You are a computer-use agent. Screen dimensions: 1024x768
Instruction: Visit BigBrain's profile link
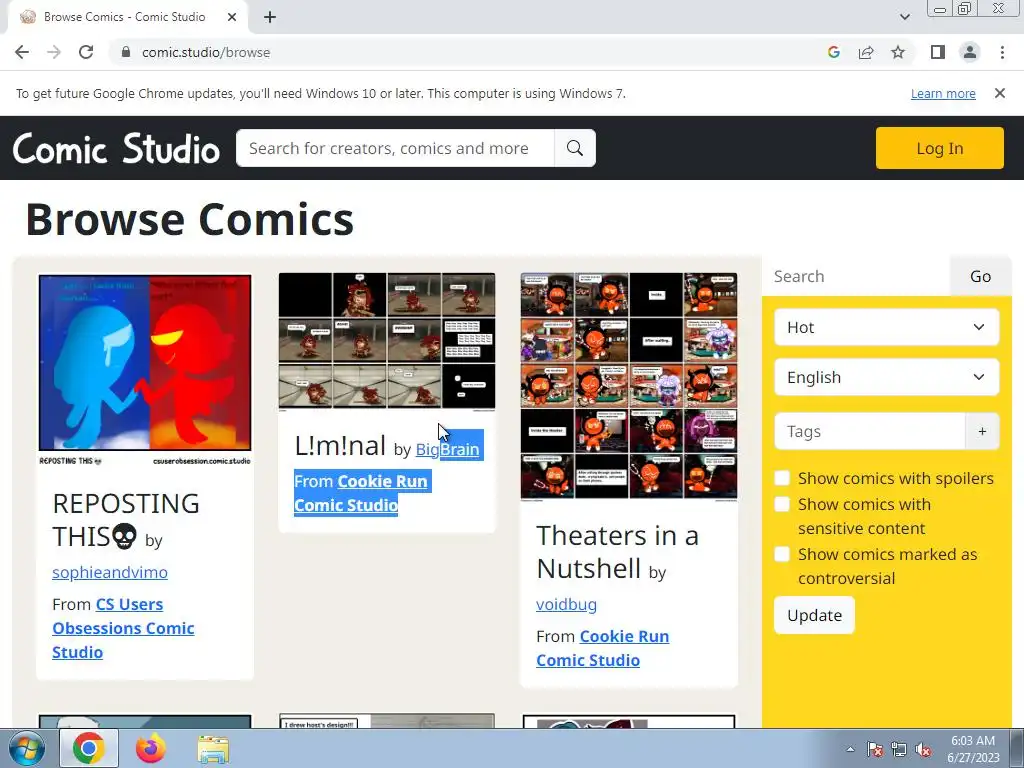447,449
